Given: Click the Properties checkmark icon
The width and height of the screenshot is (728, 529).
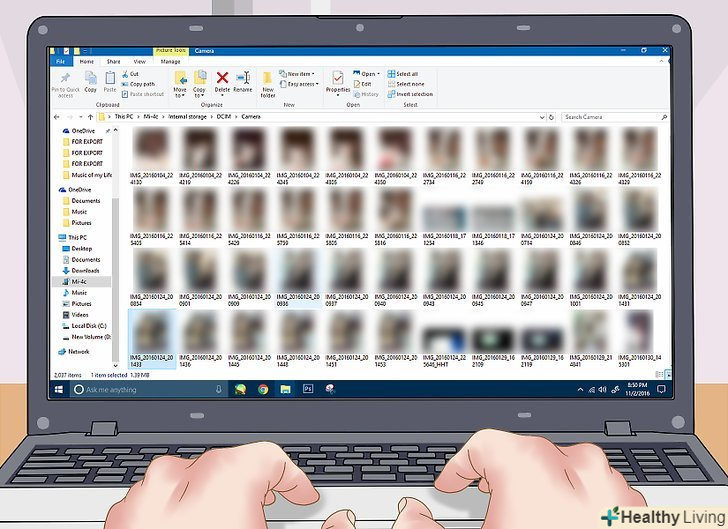Looking at the screenshot, I should [x=338, y=78].
